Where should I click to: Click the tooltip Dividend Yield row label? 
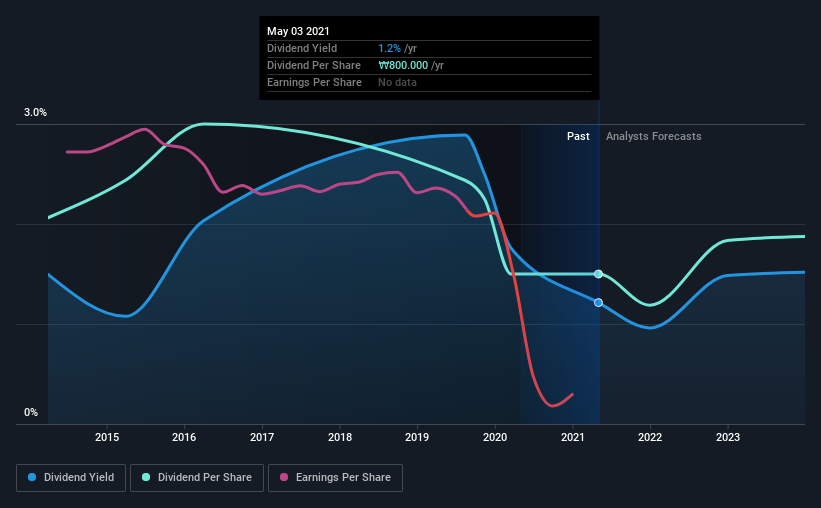(x=302, y=48)
